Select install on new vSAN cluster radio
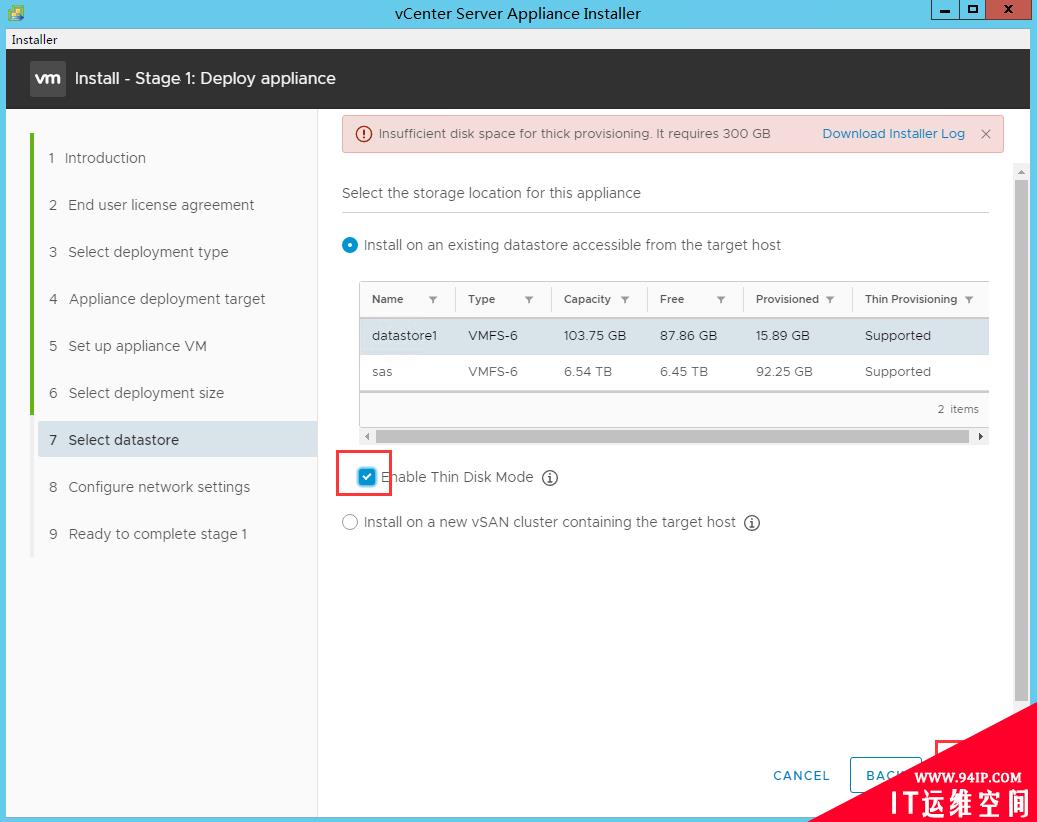The width and height of the screenshot is (1037, 822). (350, 522)
